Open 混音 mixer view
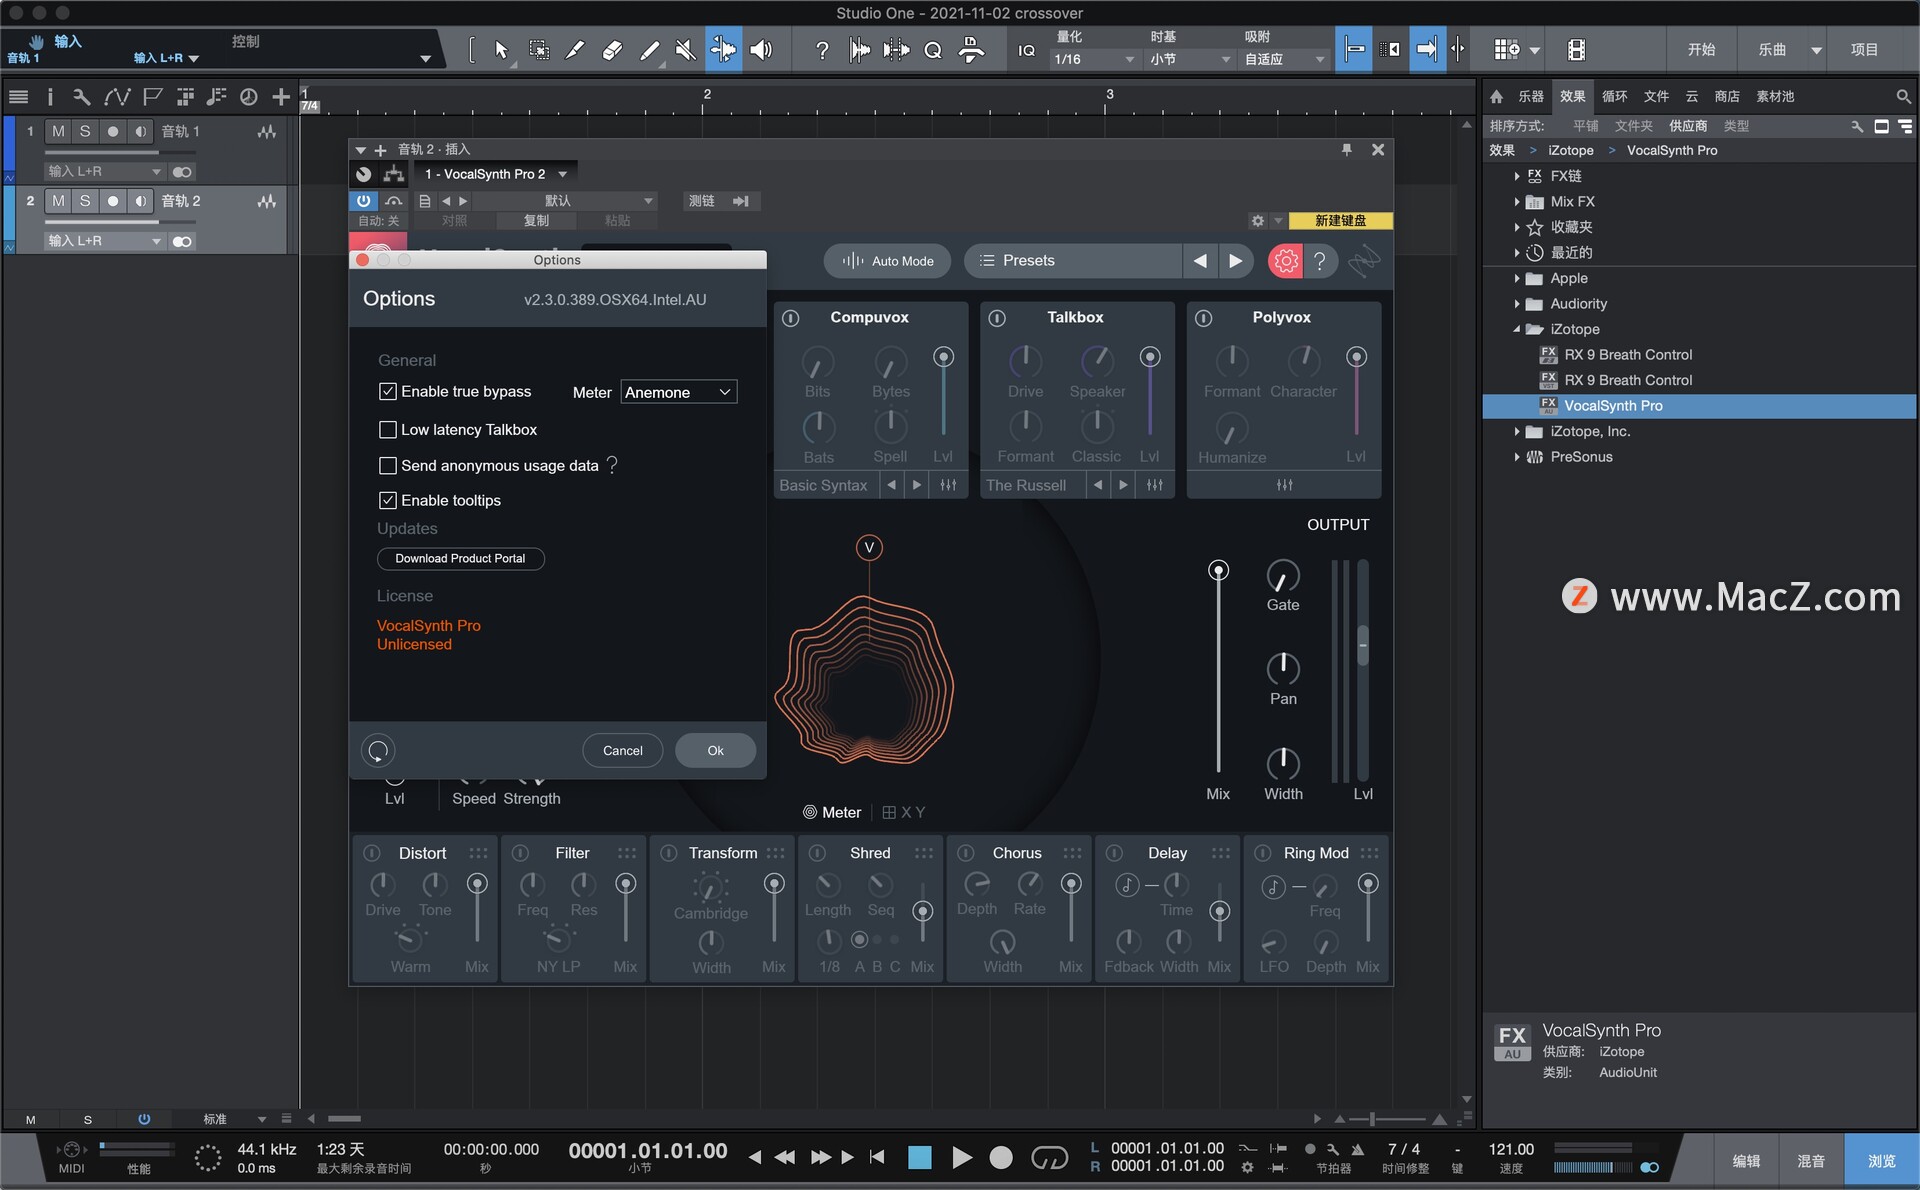The height and width of the screenshot is (1190, 1920). coord(1811,1161)
